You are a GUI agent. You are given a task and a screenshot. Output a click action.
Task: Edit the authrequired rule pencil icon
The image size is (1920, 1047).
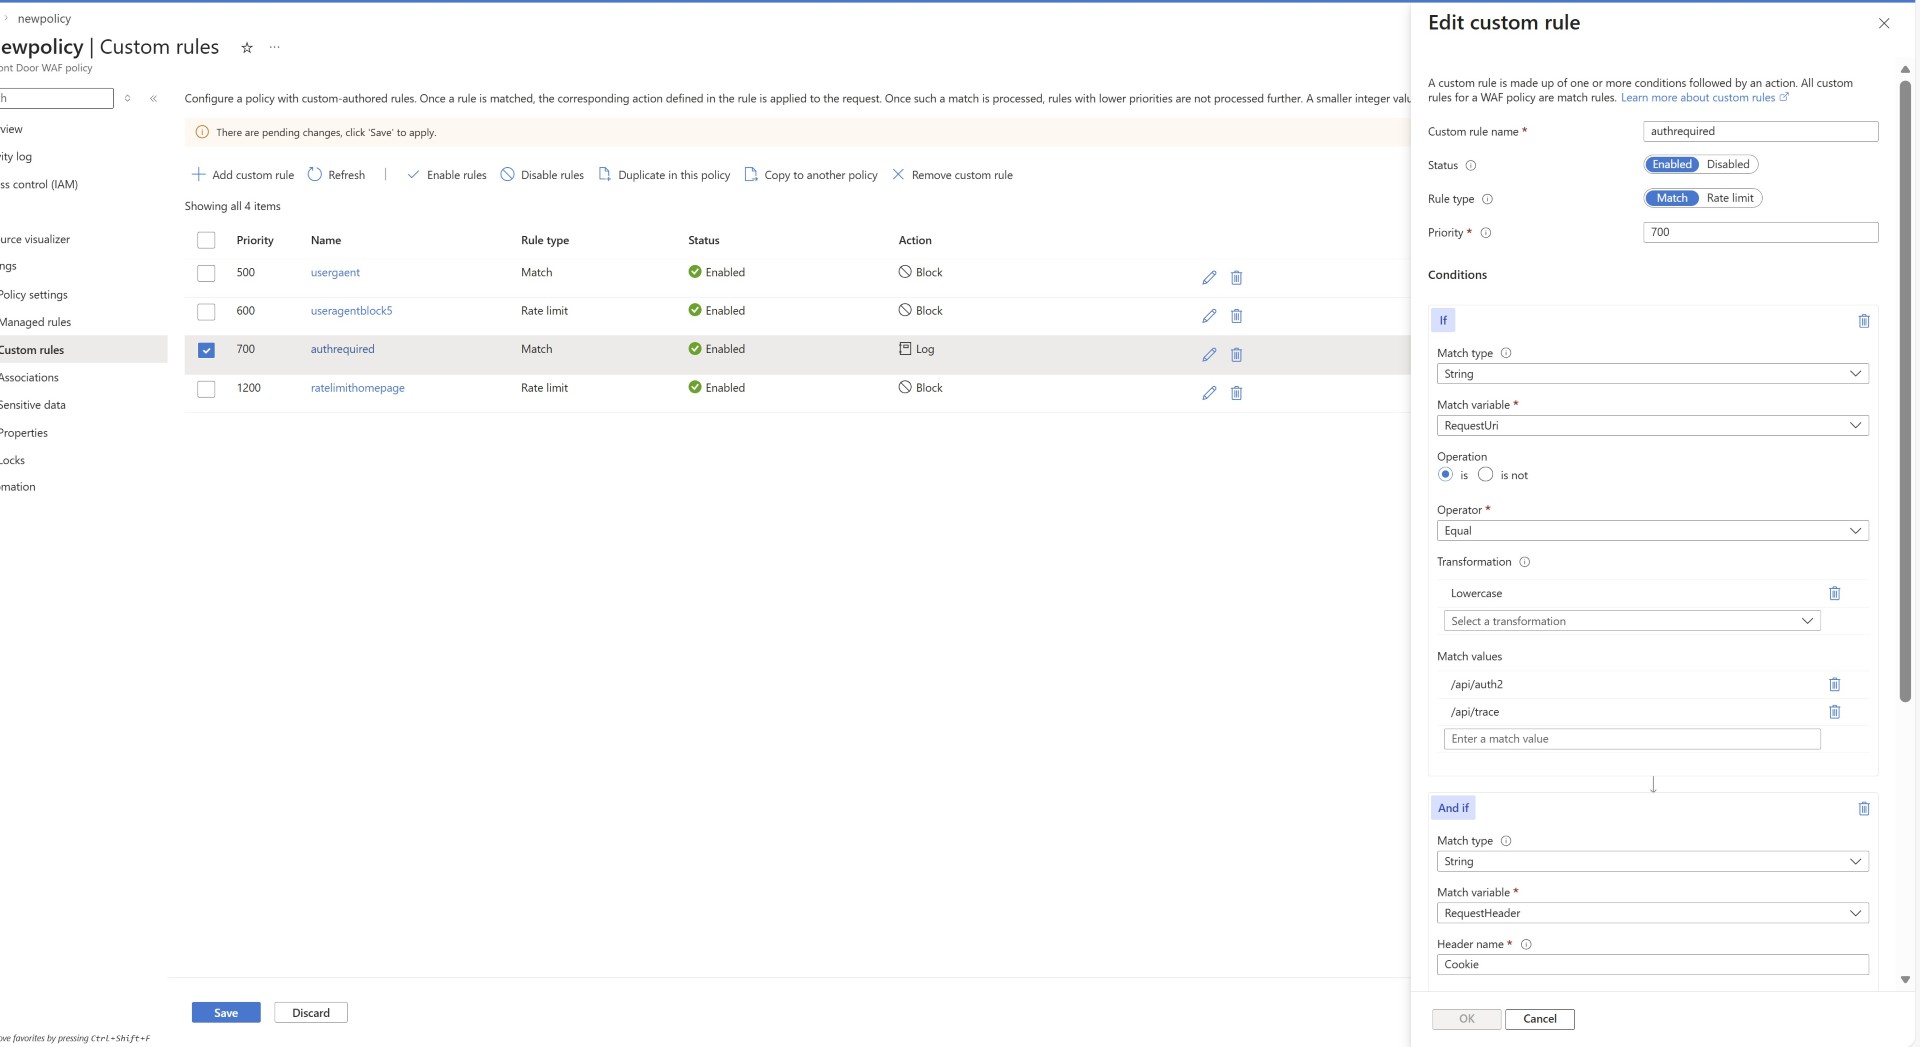(x=1209, y=355)
